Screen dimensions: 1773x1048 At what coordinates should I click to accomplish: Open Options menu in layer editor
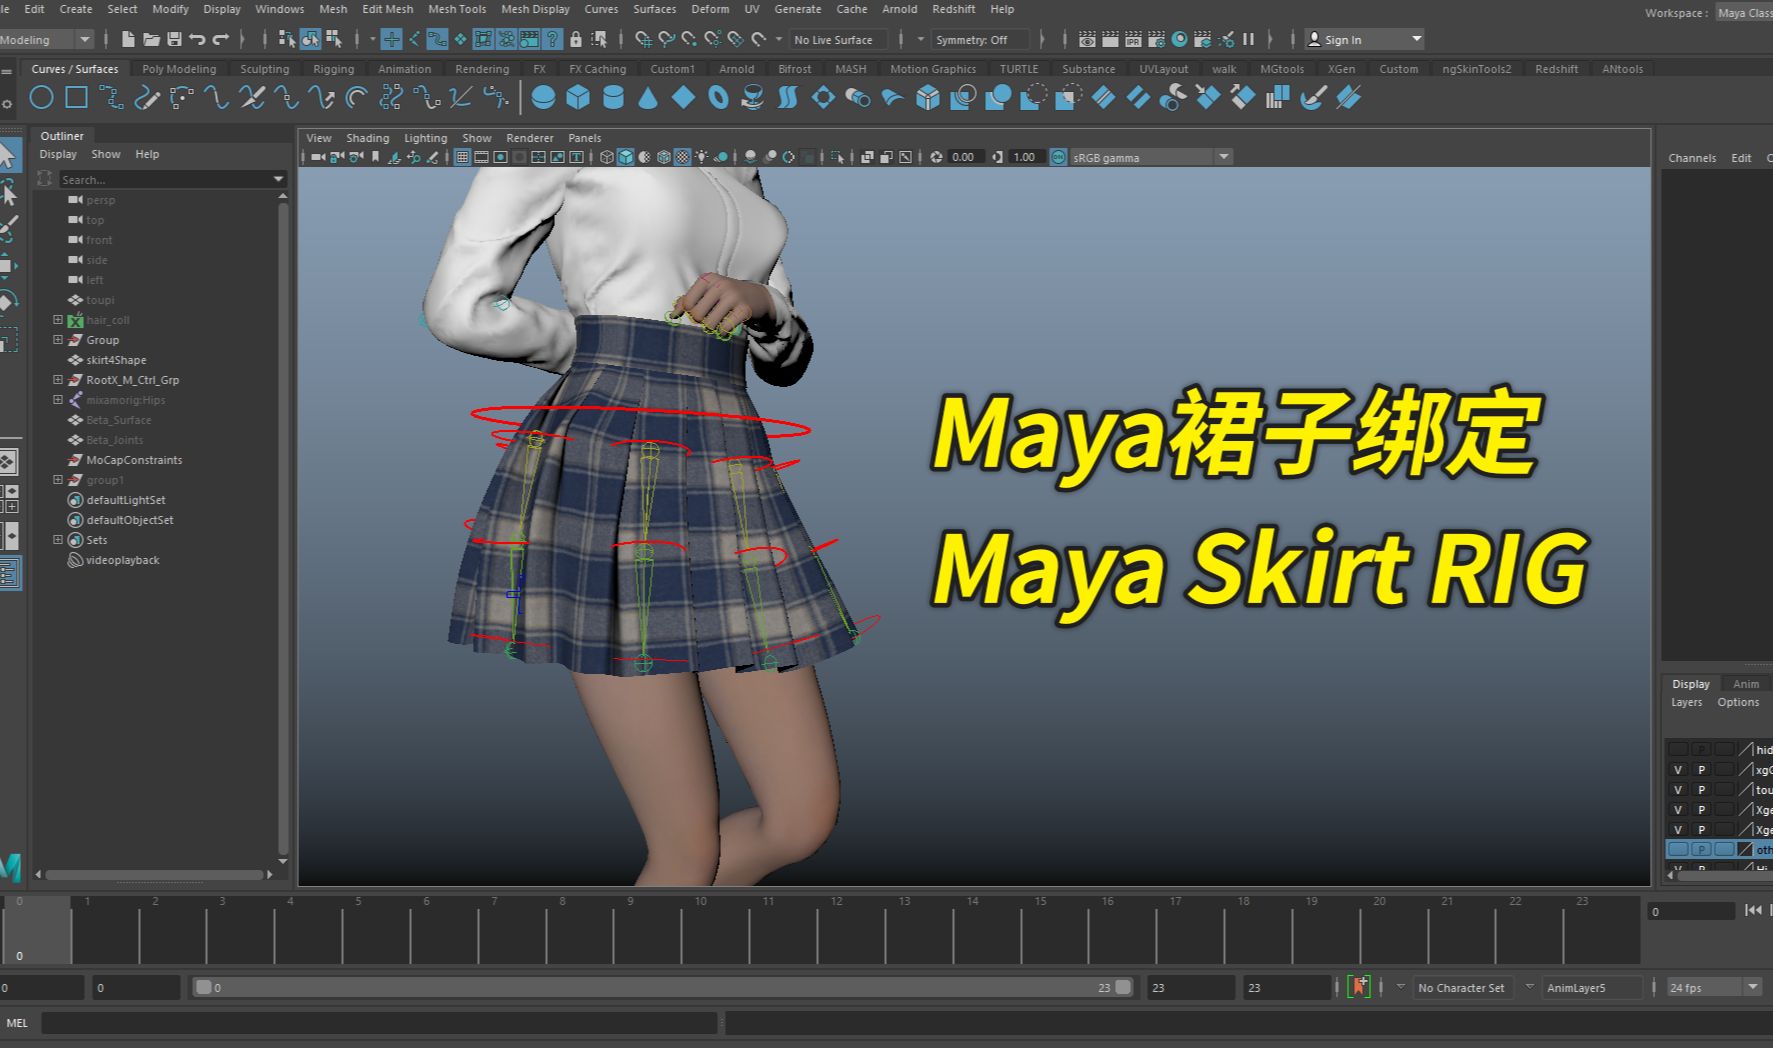tap(1738, 702)
